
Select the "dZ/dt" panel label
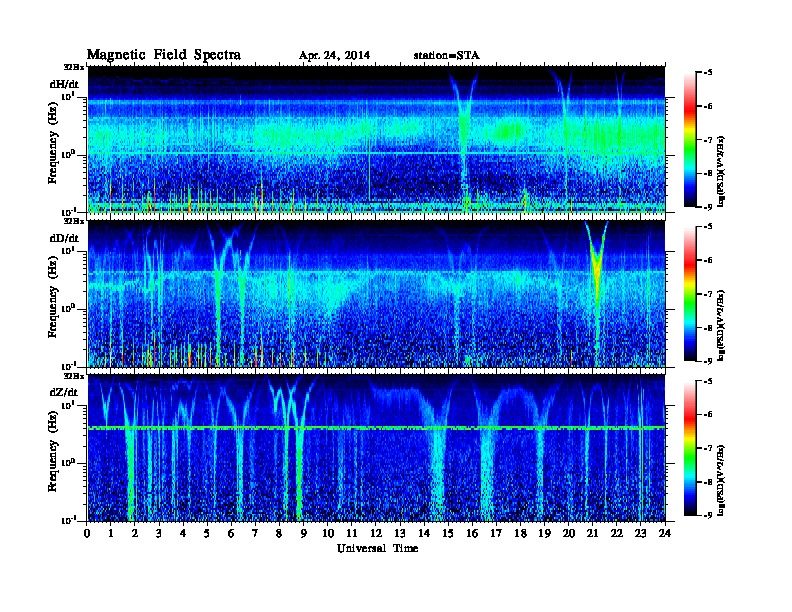(x=65, y=392)
